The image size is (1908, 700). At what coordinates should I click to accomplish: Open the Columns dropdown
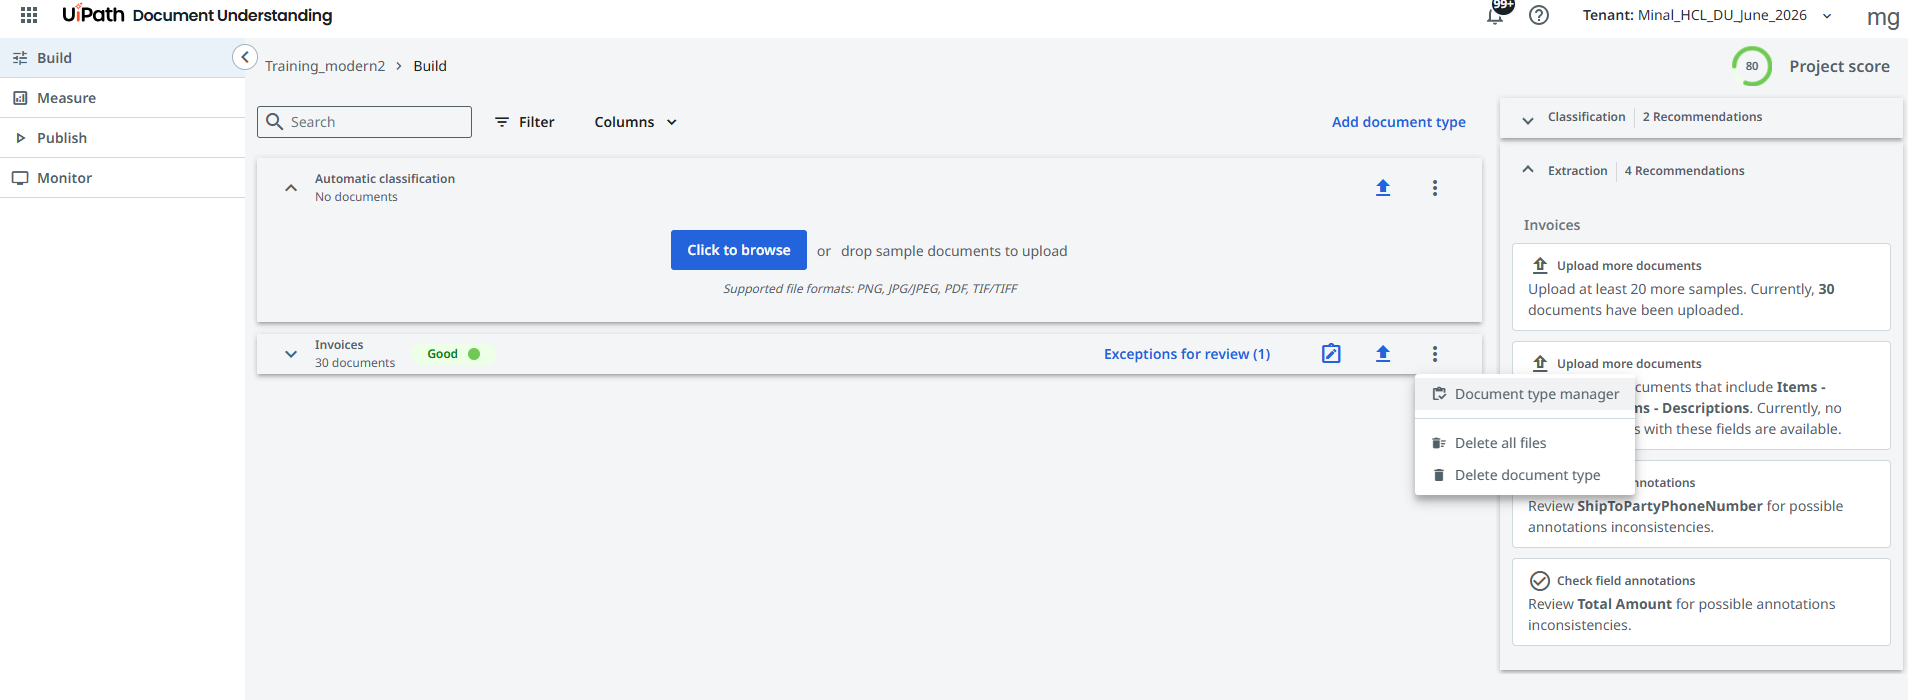pyautogui.click(x=636, y=122)
